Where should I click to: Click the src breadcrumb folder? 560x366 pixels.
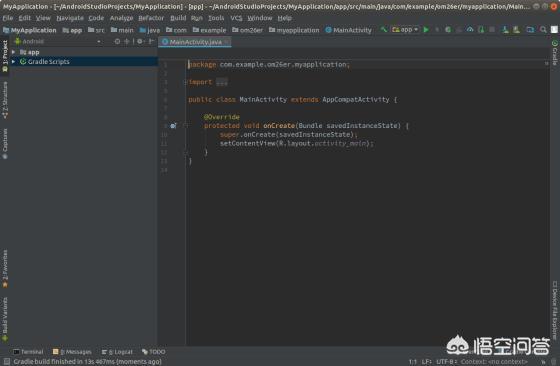96,30
